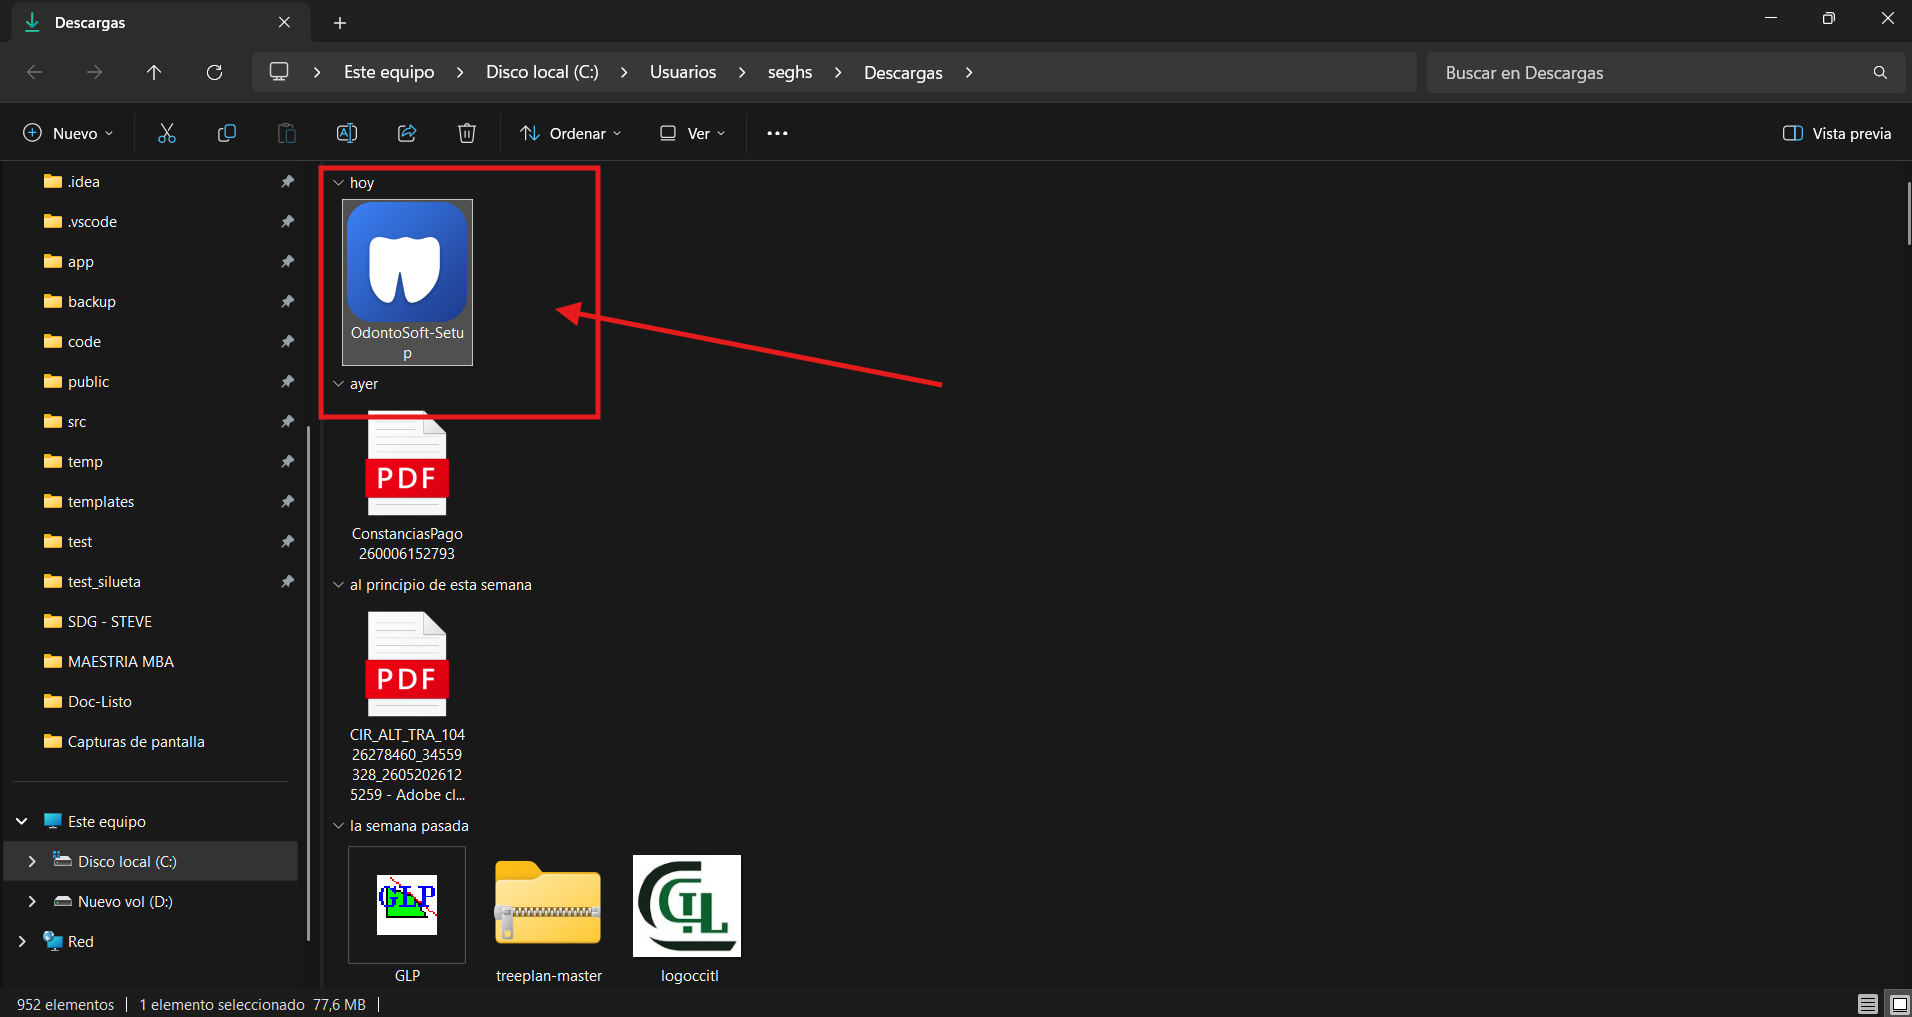Switch to details list view icon
Screen dimensions: 1912x1017
pos(1867,1004)
